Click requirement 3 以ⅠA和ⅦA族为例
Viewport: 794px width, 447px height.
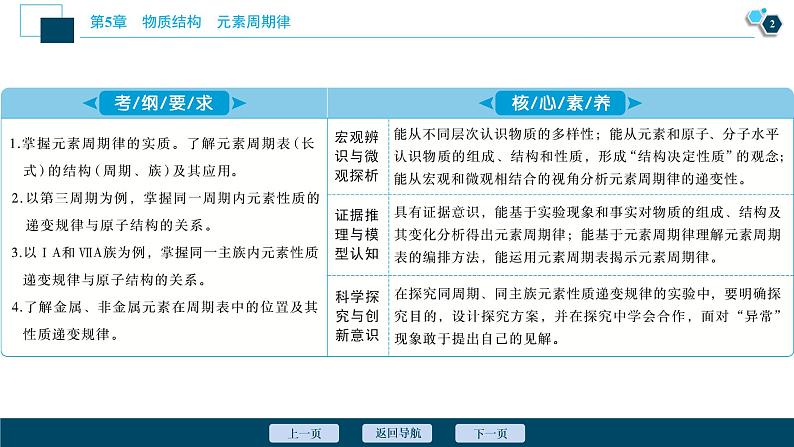pos(165,266)
